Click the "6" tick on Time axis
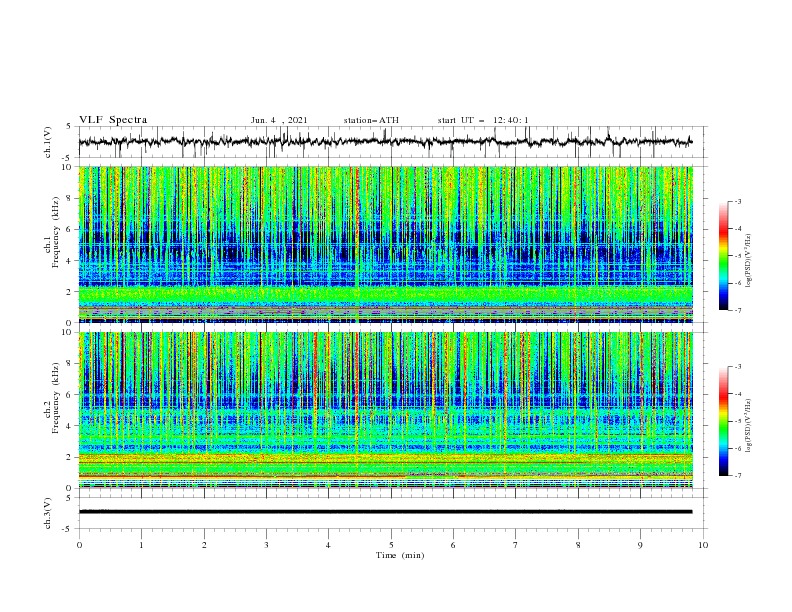This screenshot has width=792, height=612. 453,545
